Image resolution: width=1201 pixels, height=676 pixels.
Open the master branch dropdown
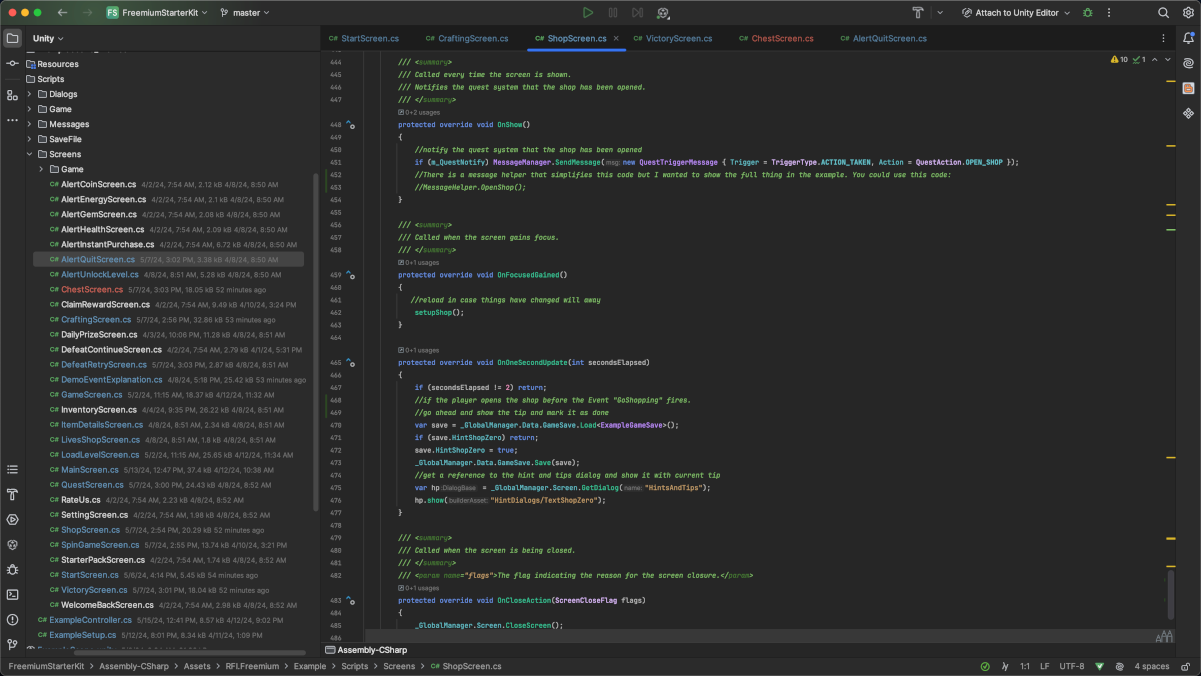tap(245, 13)
